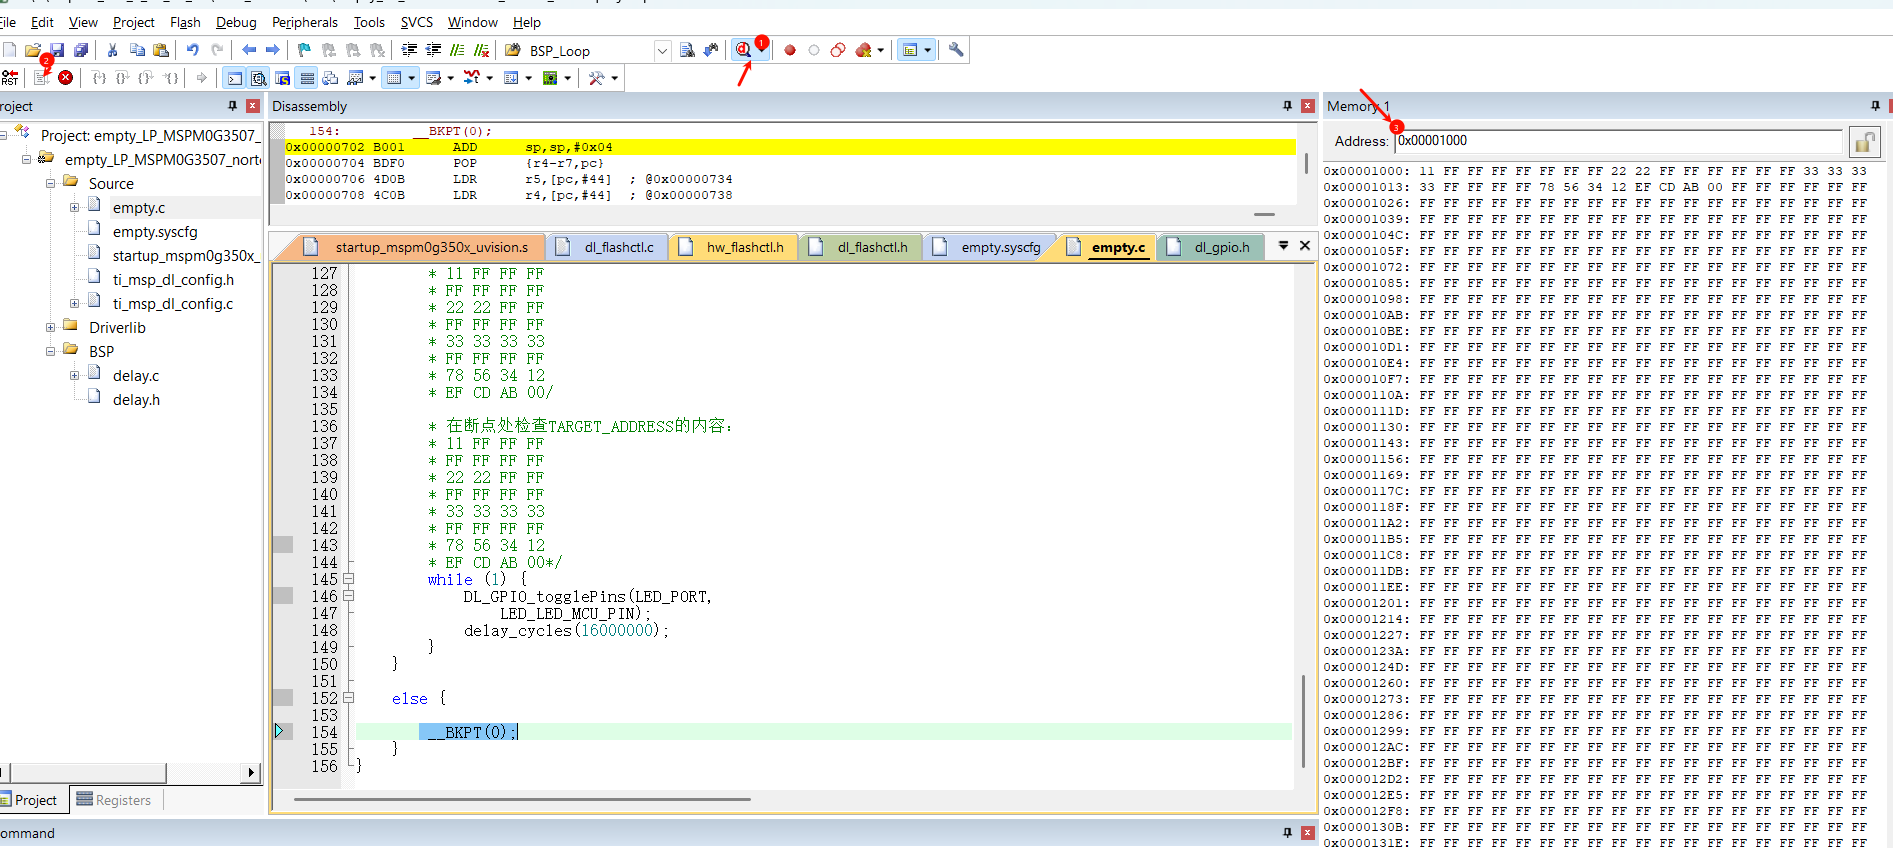Image resolution: width=1893 pixels, height=848 pixels.
Task: Click Run to Cursor Line icon
Action: [172, 78]
